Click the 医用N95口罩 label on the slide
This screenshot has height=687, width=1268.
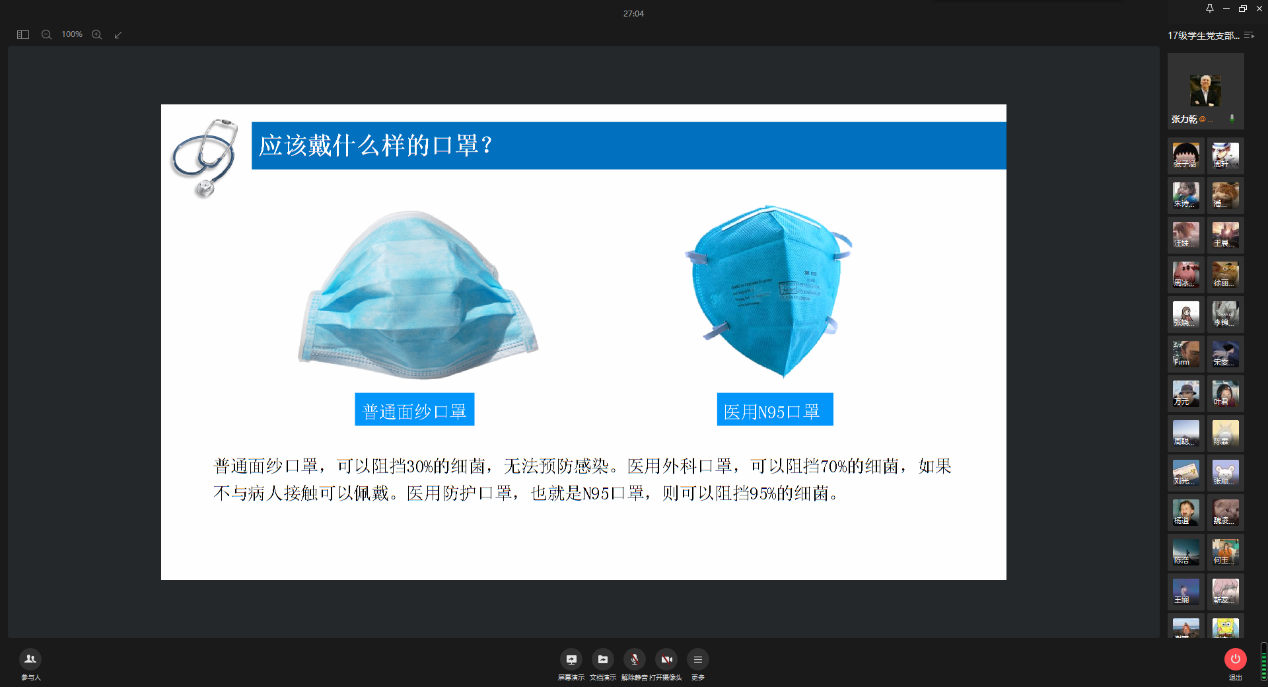tap(773, 410)
